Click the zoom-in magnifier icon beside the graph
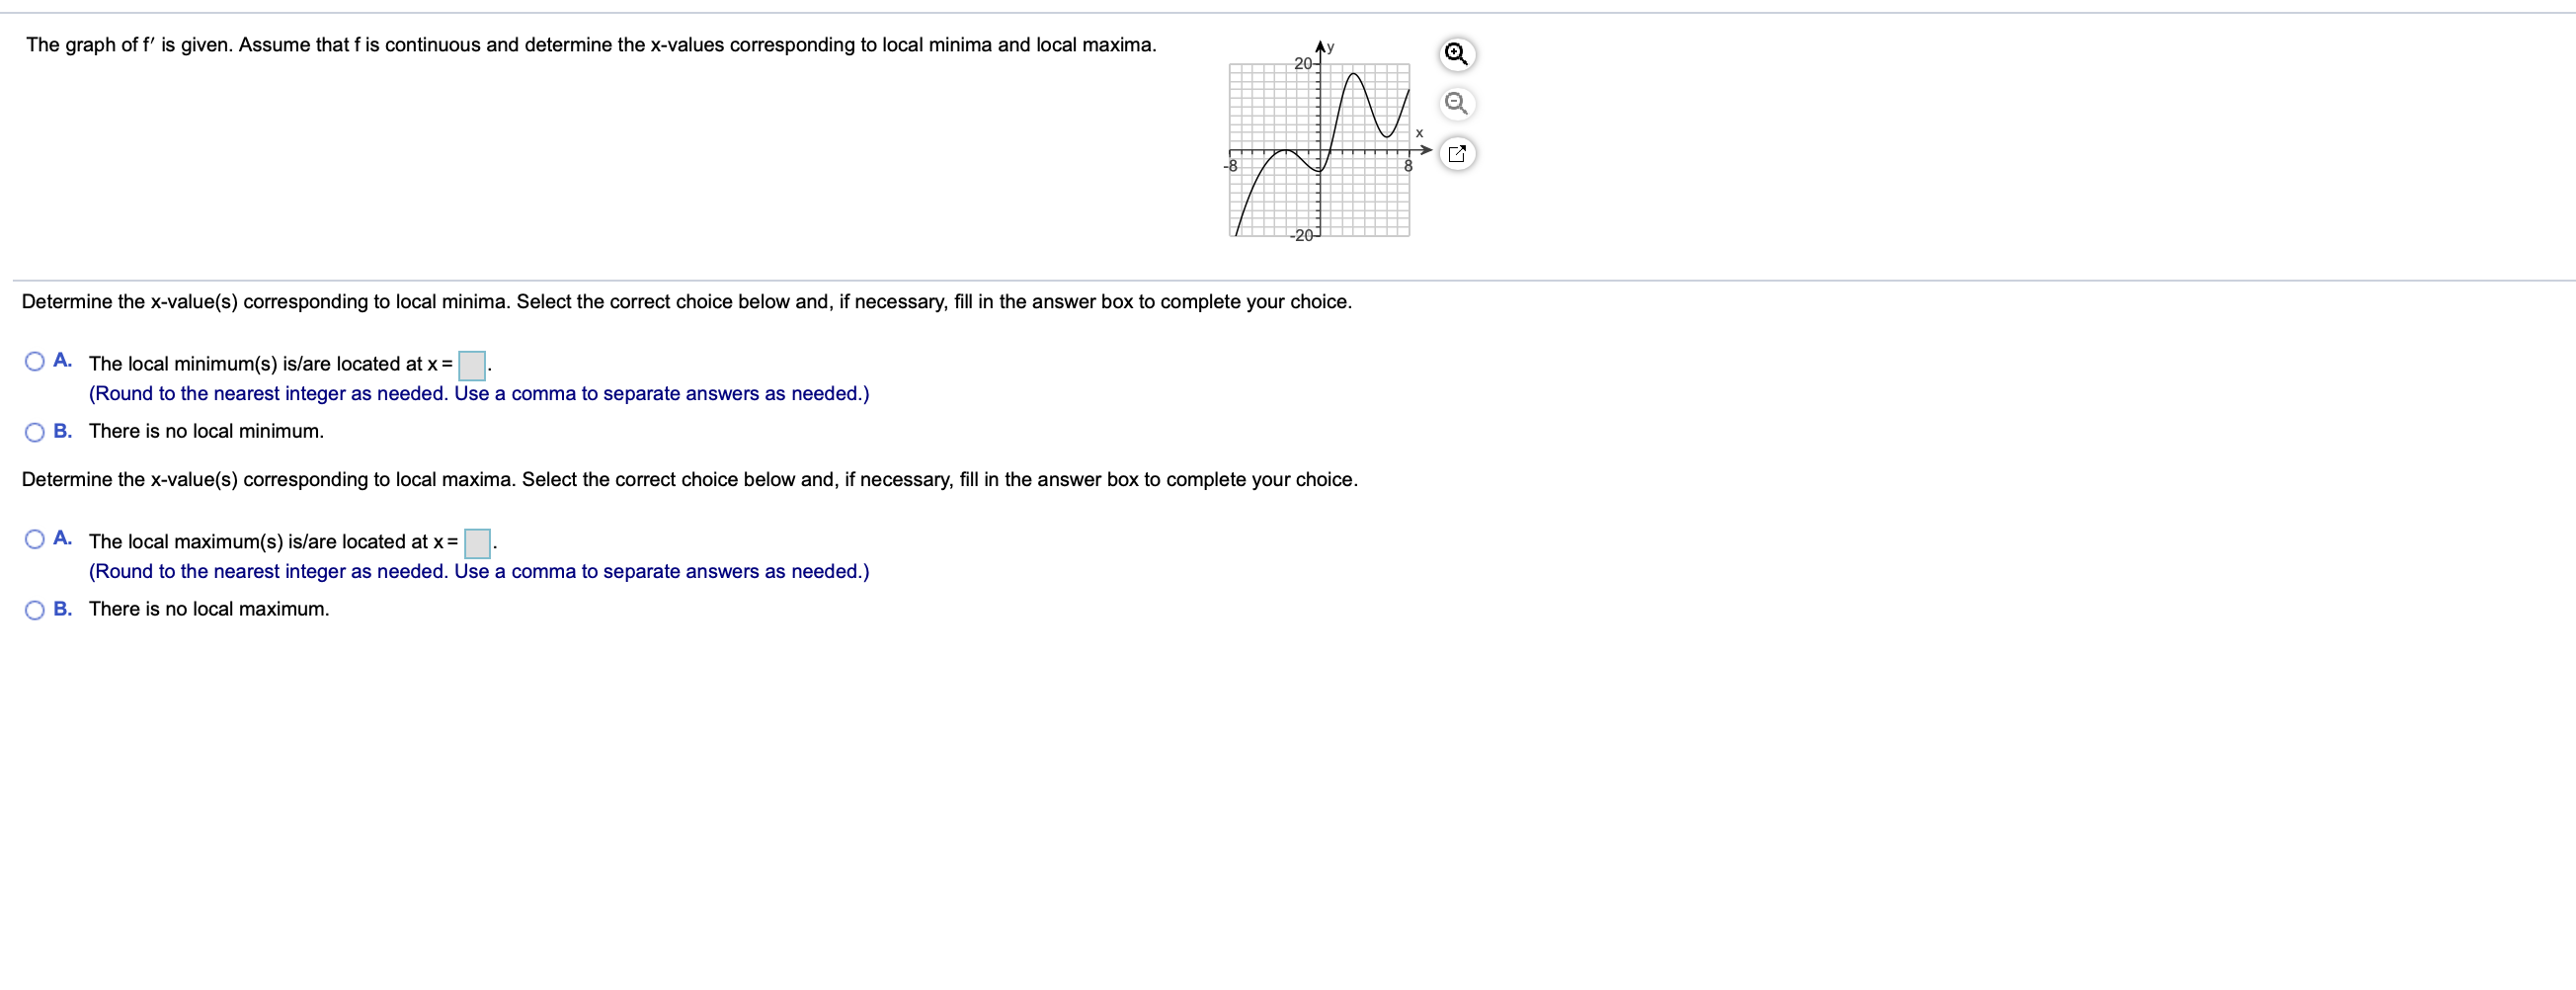 pos(1456,55)
